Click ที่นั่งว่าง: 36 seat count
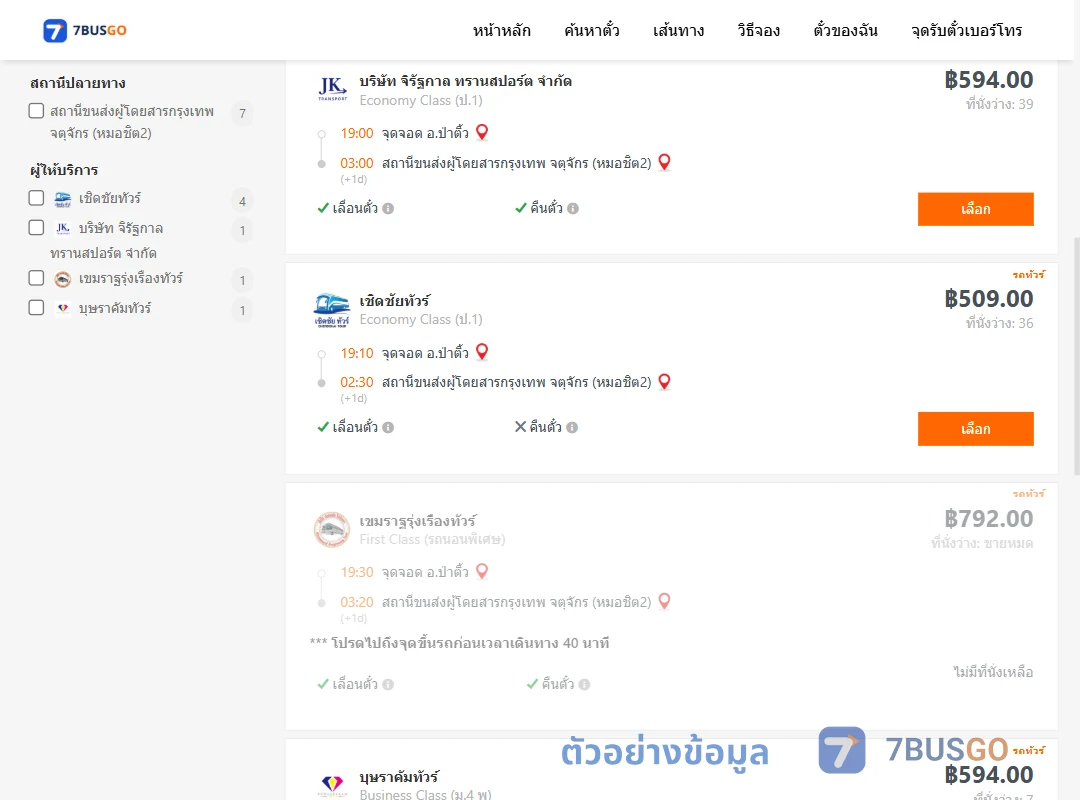The width and height of the screenshot is (1080, 800). (999, 323)
